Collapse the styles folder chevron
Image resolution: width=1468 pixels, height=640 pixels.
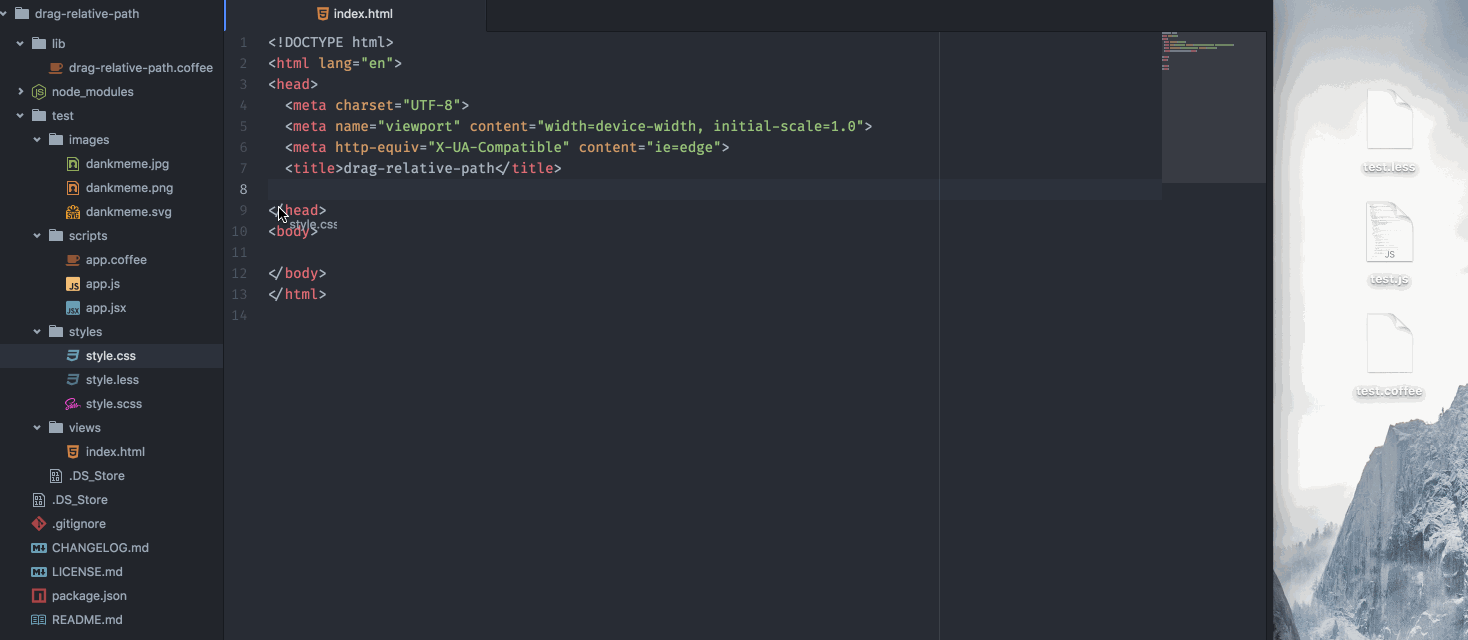38,332
